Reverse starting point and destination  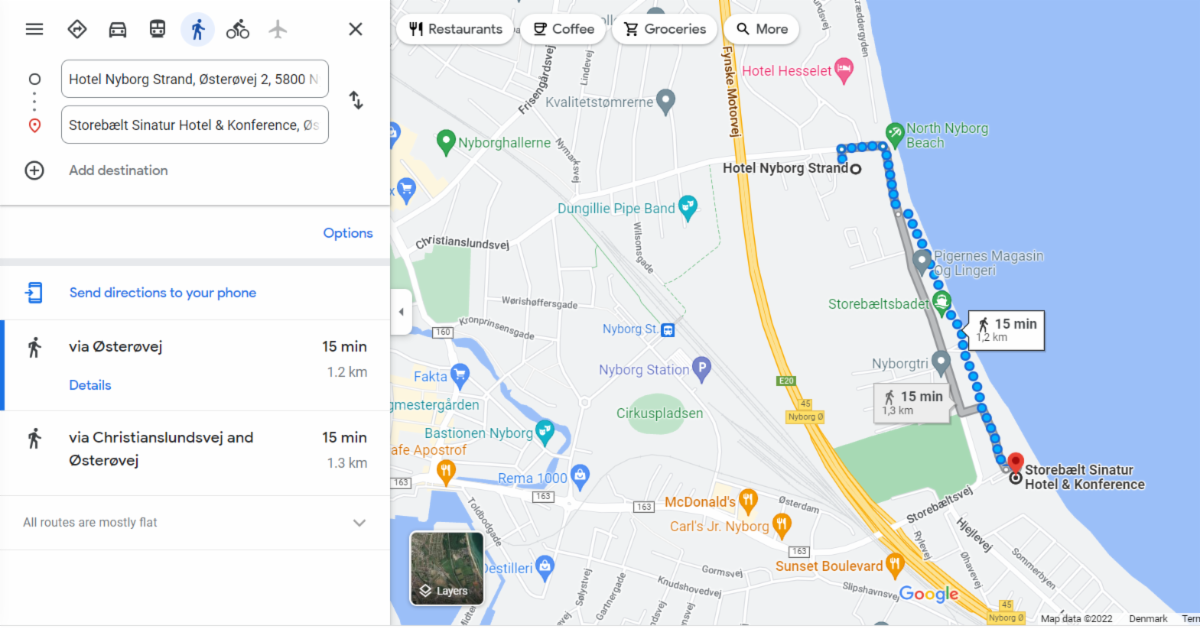pyautogui.click(x=355, y=100)
